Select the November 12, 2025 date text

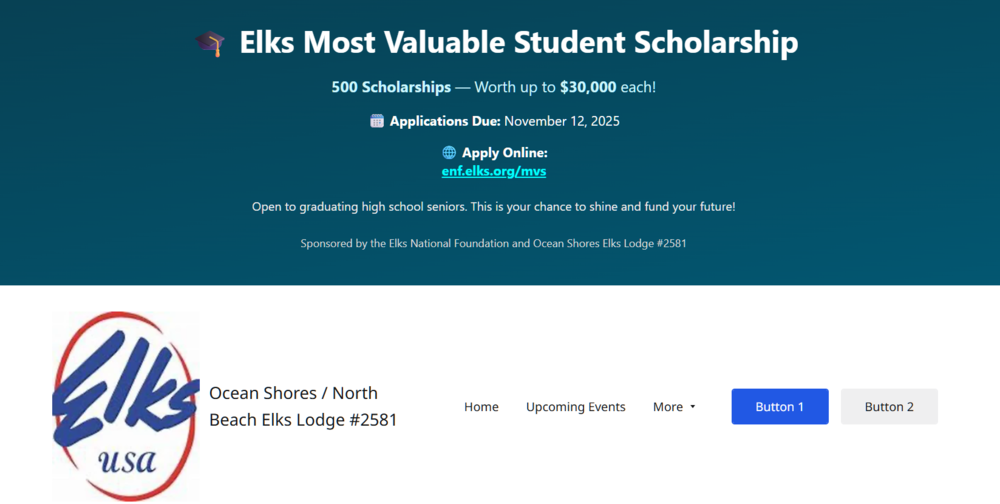point(562,121)
